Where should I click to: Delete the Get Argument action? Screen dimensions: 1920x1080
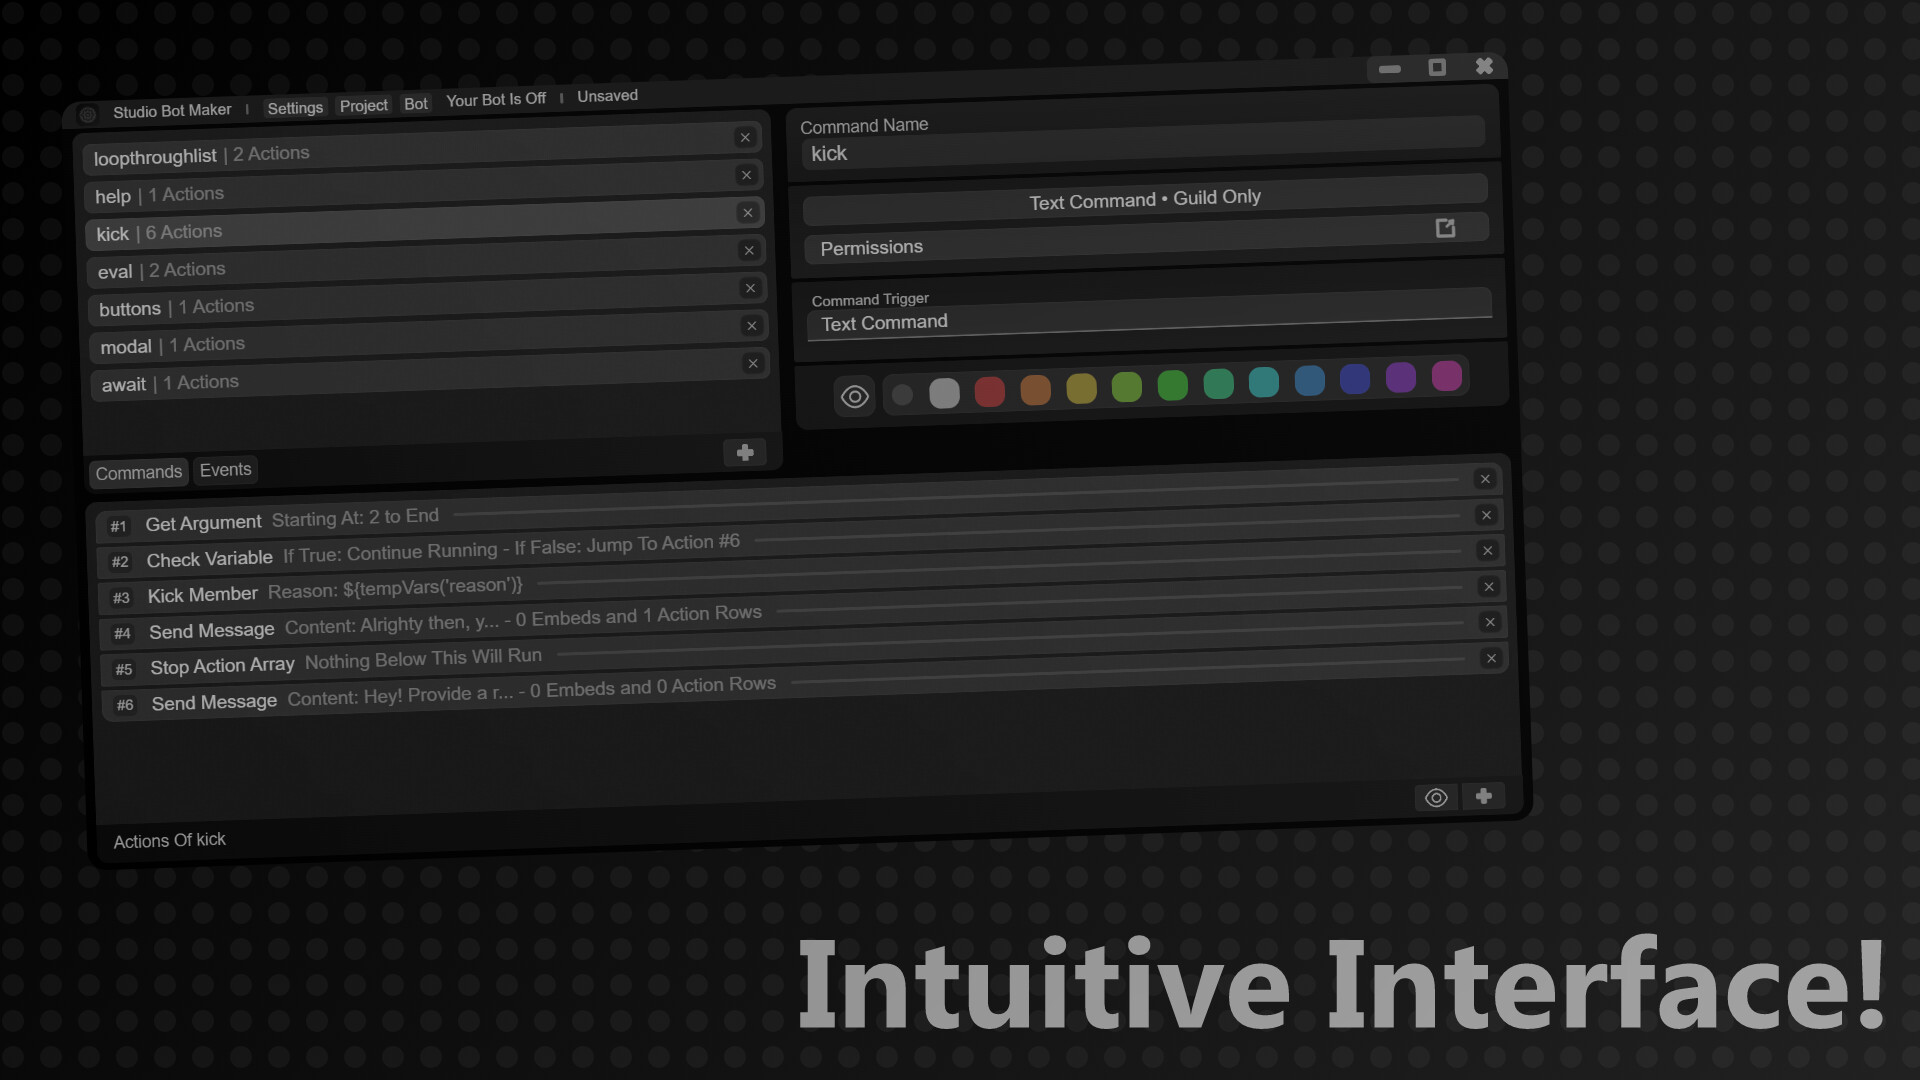(1485, 479)
